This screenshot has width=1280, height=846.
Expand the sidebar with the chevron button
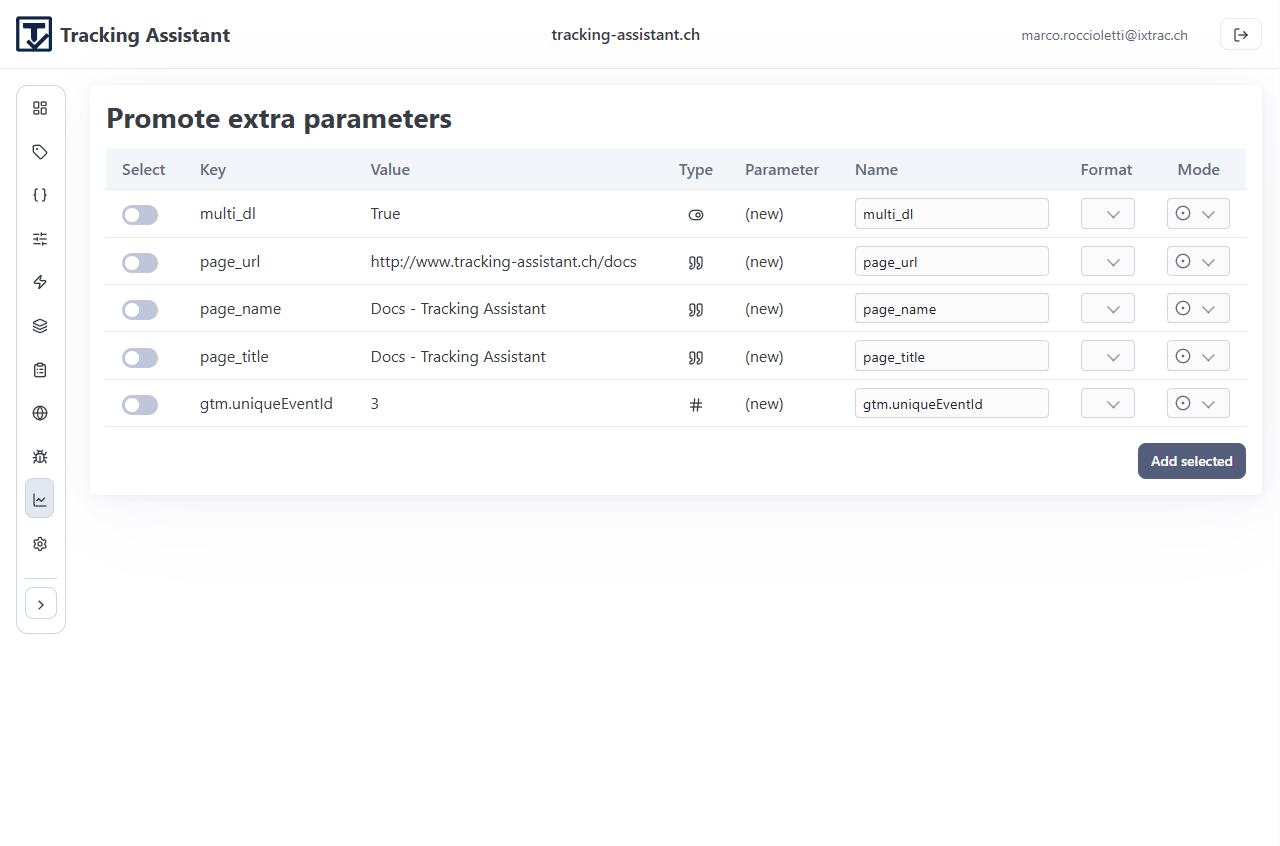coord(41,604)
